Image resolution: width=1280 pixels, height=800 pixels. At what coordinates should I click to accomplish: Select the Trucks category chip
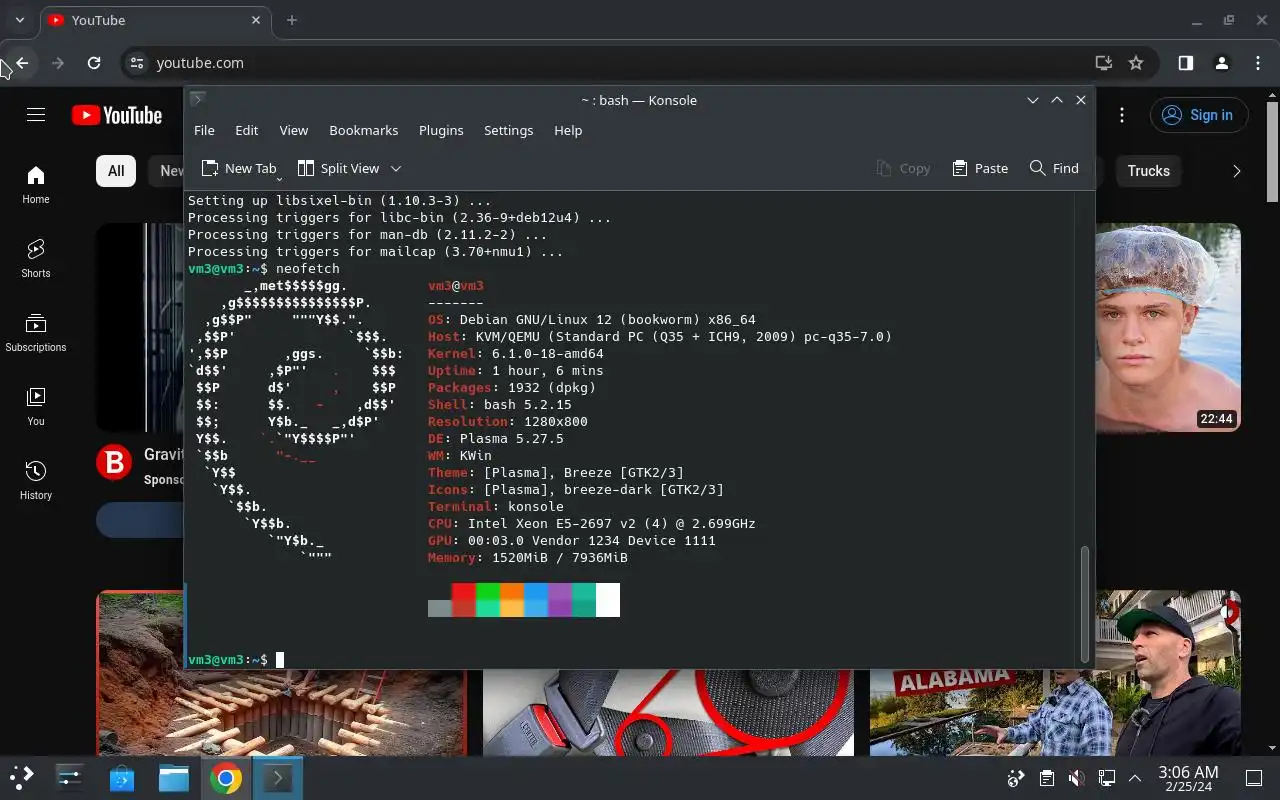[x=1148, y=171]
